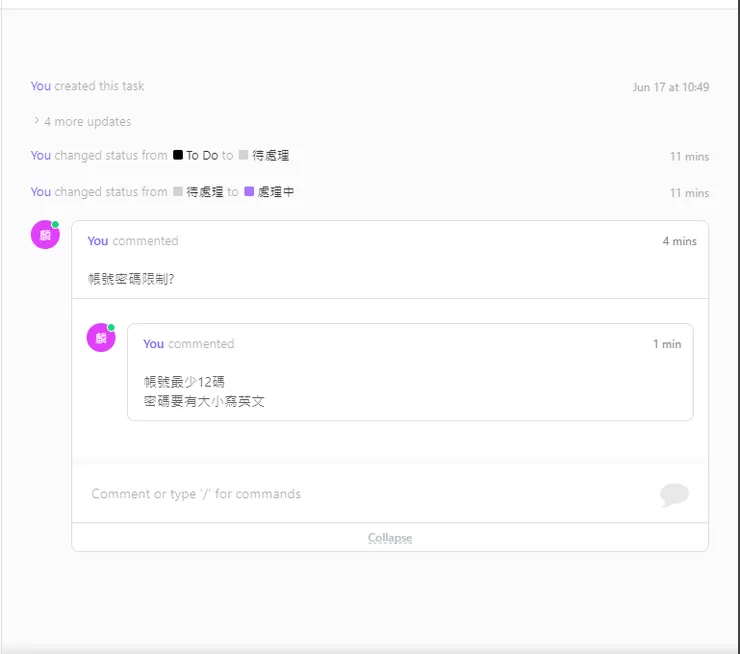Click the 4 more updates text

pos(88,122)
